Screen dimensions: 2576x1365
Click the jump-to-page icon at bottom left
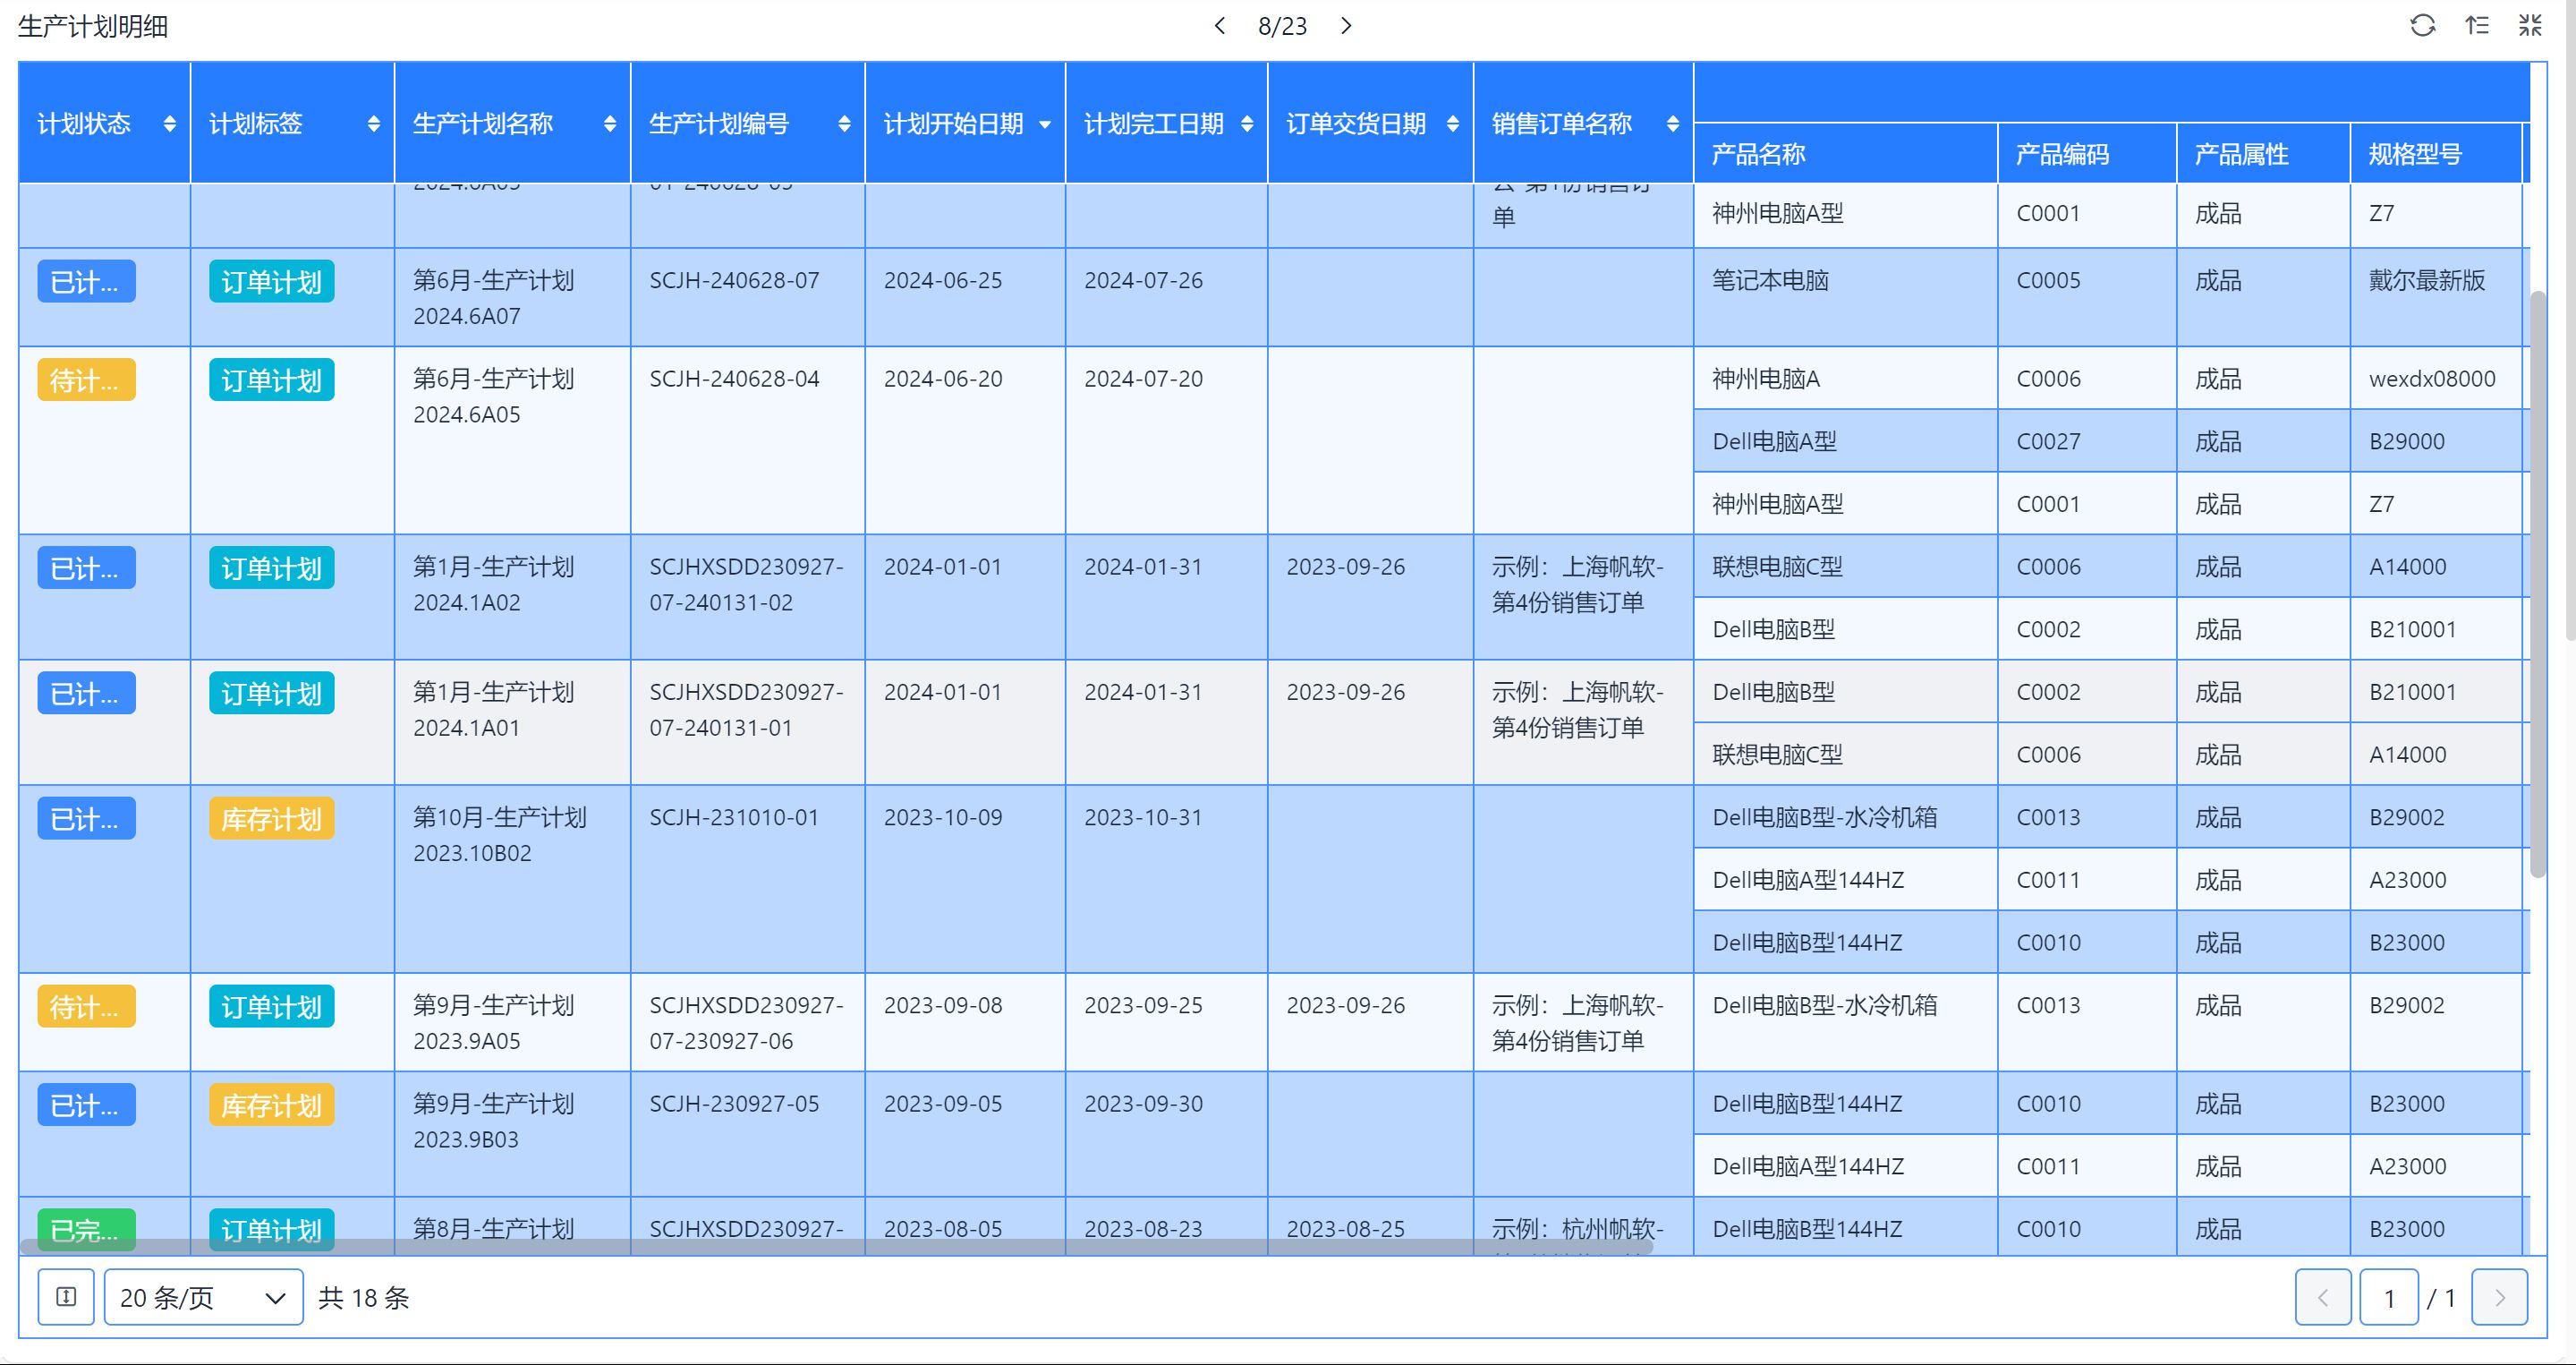(x=66, y=1297)
